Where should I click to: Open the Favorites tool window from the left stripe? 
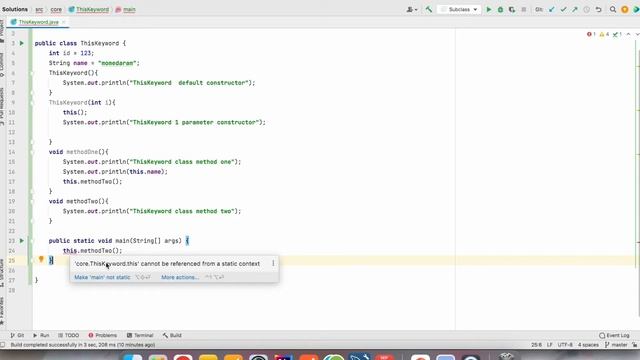click(2, 311)
